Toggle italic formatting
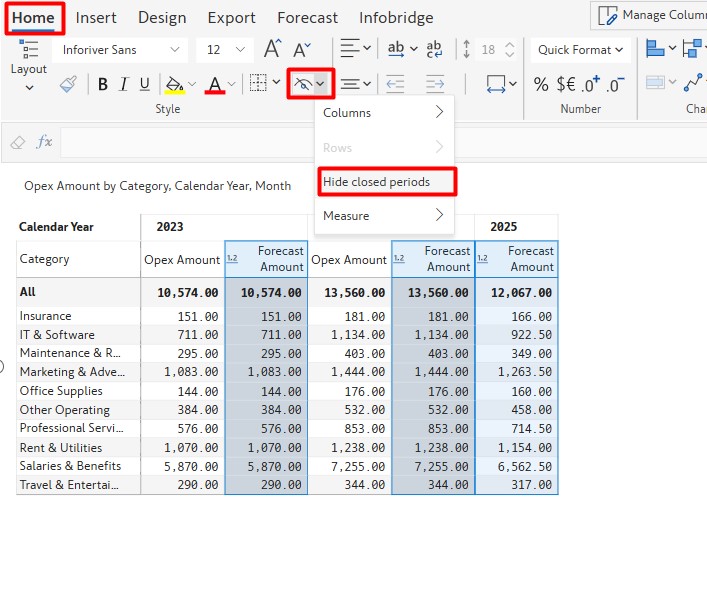Image resolution: width=707 pixels, height=600 pixels. [124, 85]
